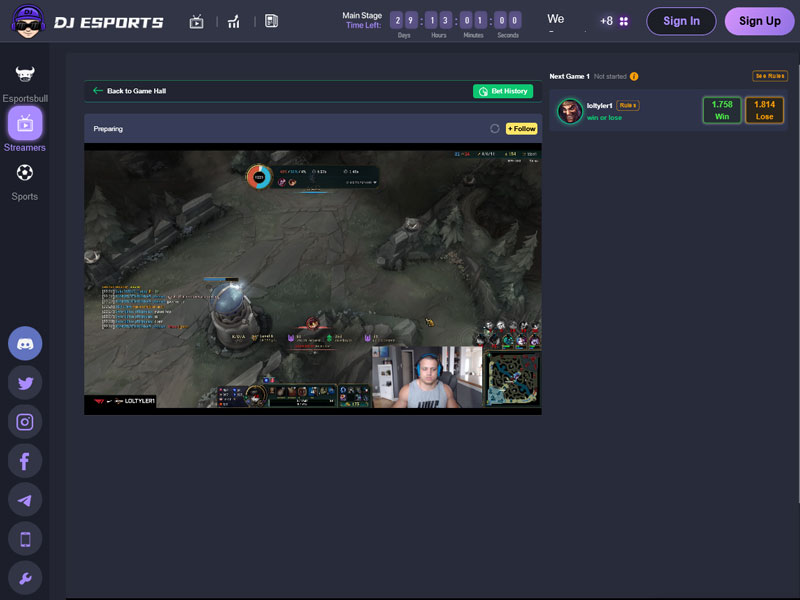
Task: Bet on Lose at 1.814 odds
Action: 764,110
